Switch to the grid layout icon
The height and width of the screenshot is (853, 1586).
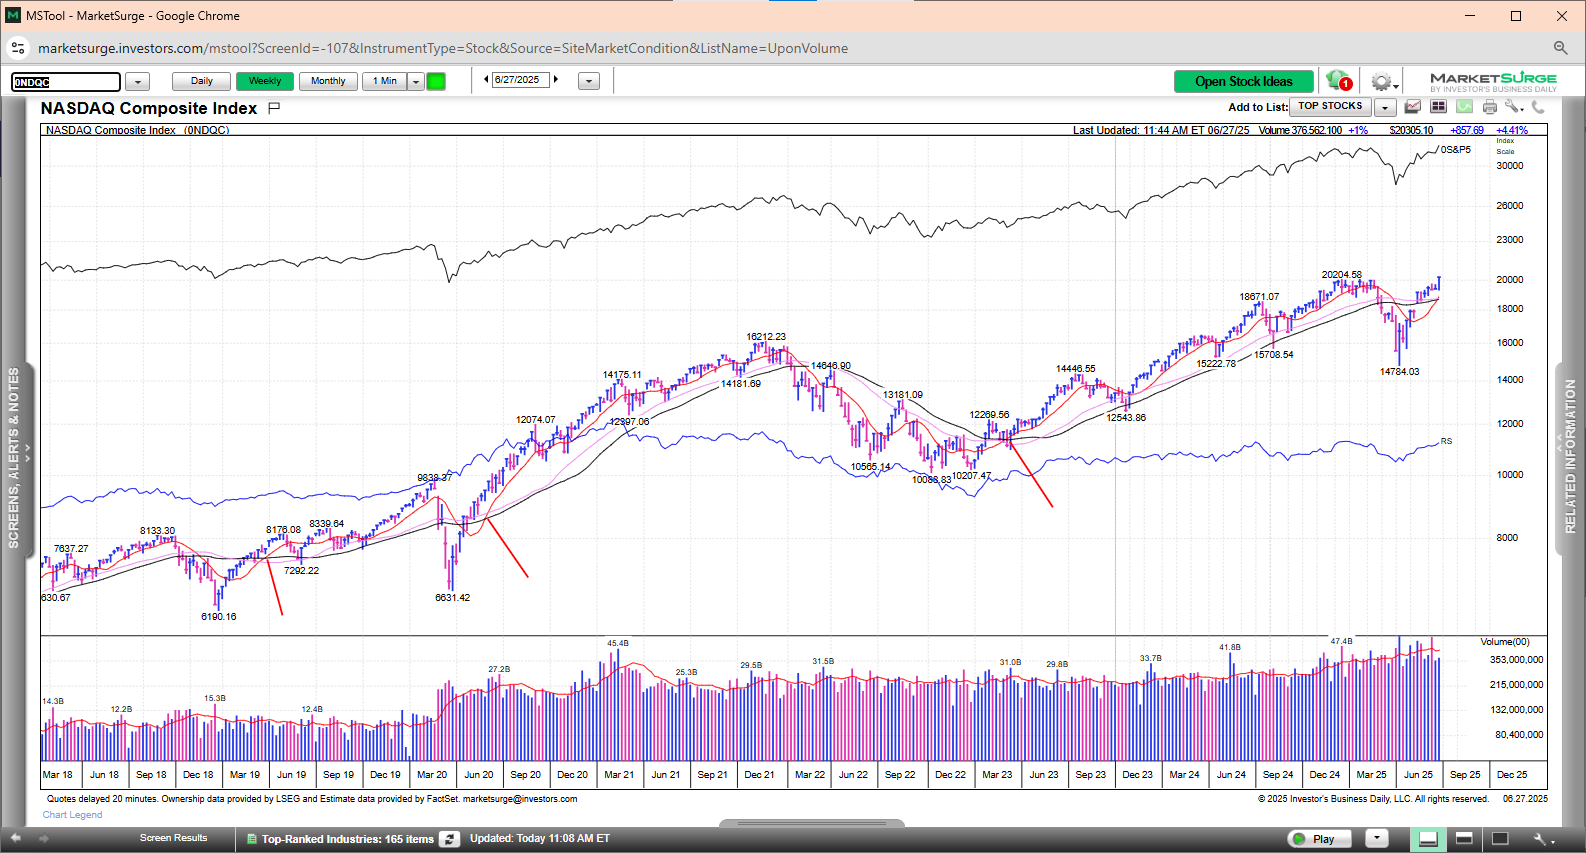pyautogui.click(x=1438, y=107)
